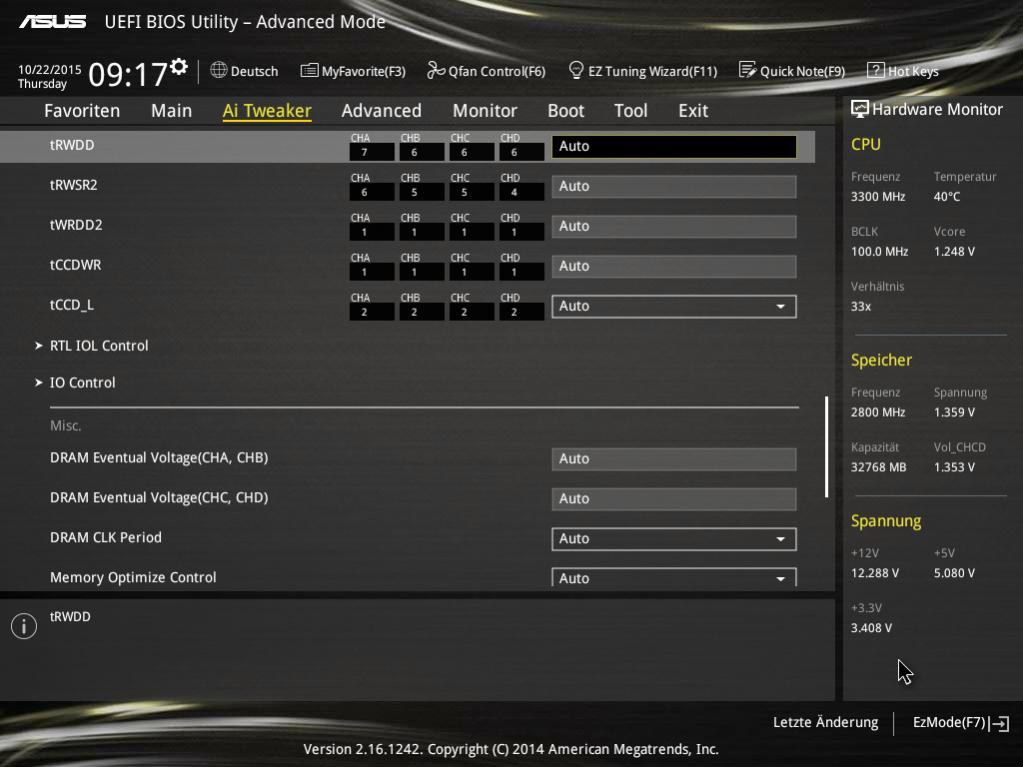
Task: Click the Vcore 1.248 V value
Action: click(954, 252)
